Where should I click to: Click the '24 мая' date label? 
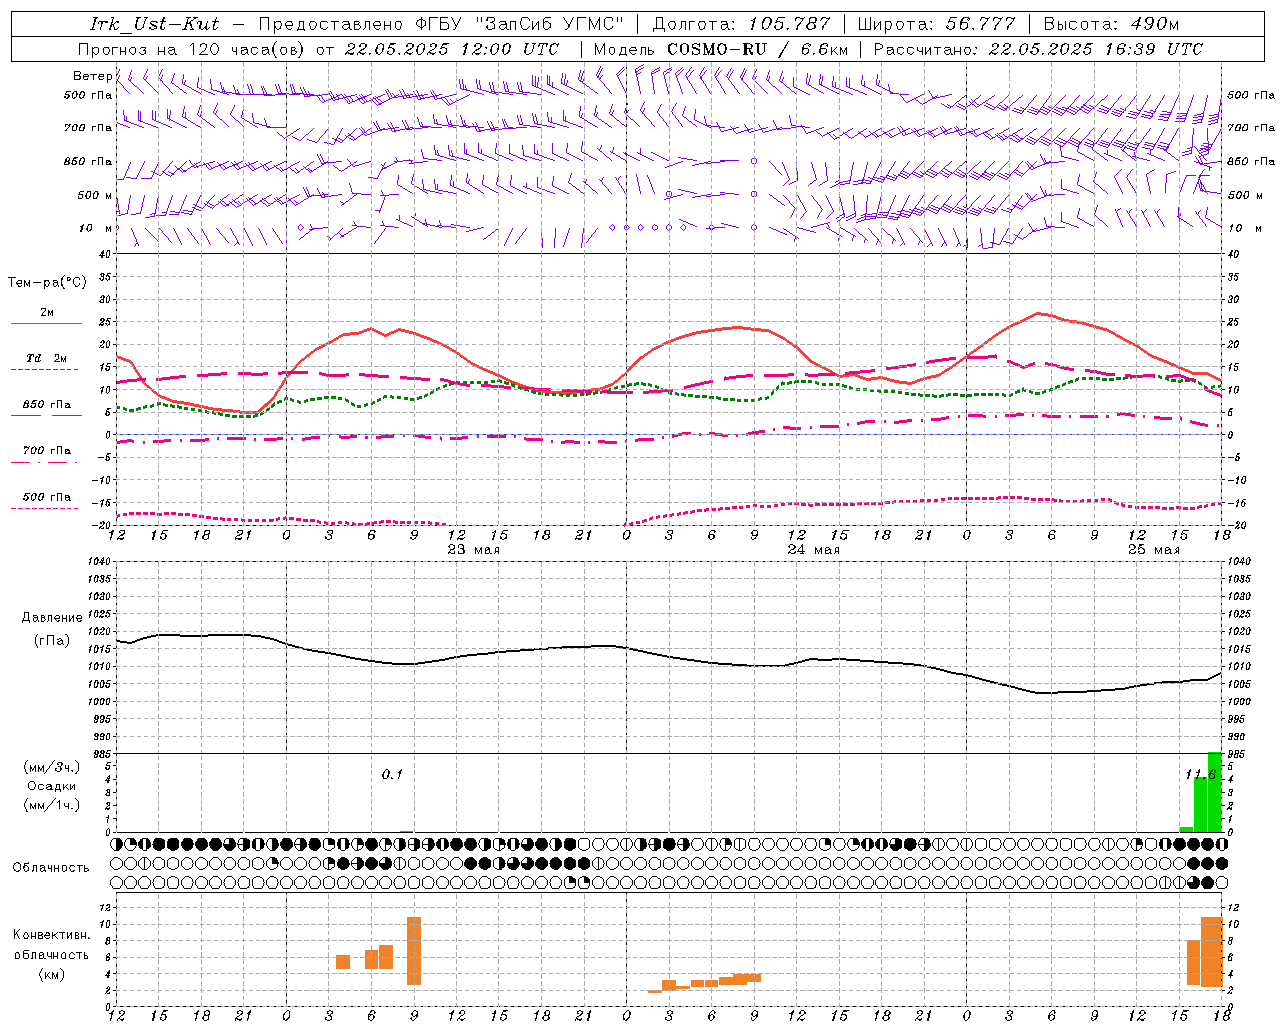coord(813,549)
